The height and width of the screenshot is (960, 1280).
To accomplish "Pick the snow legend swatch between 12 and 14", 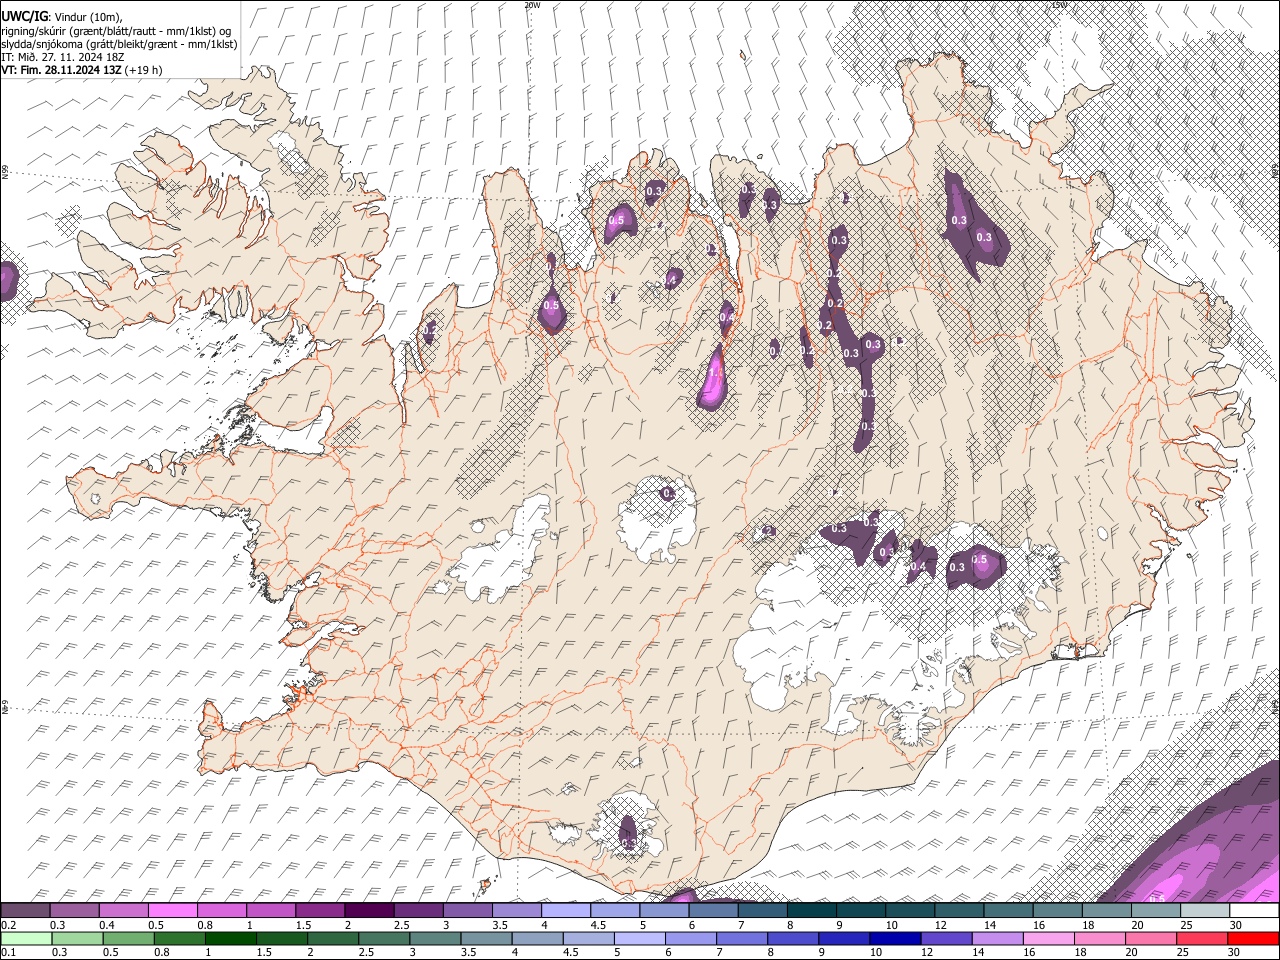I will (958, 911).
